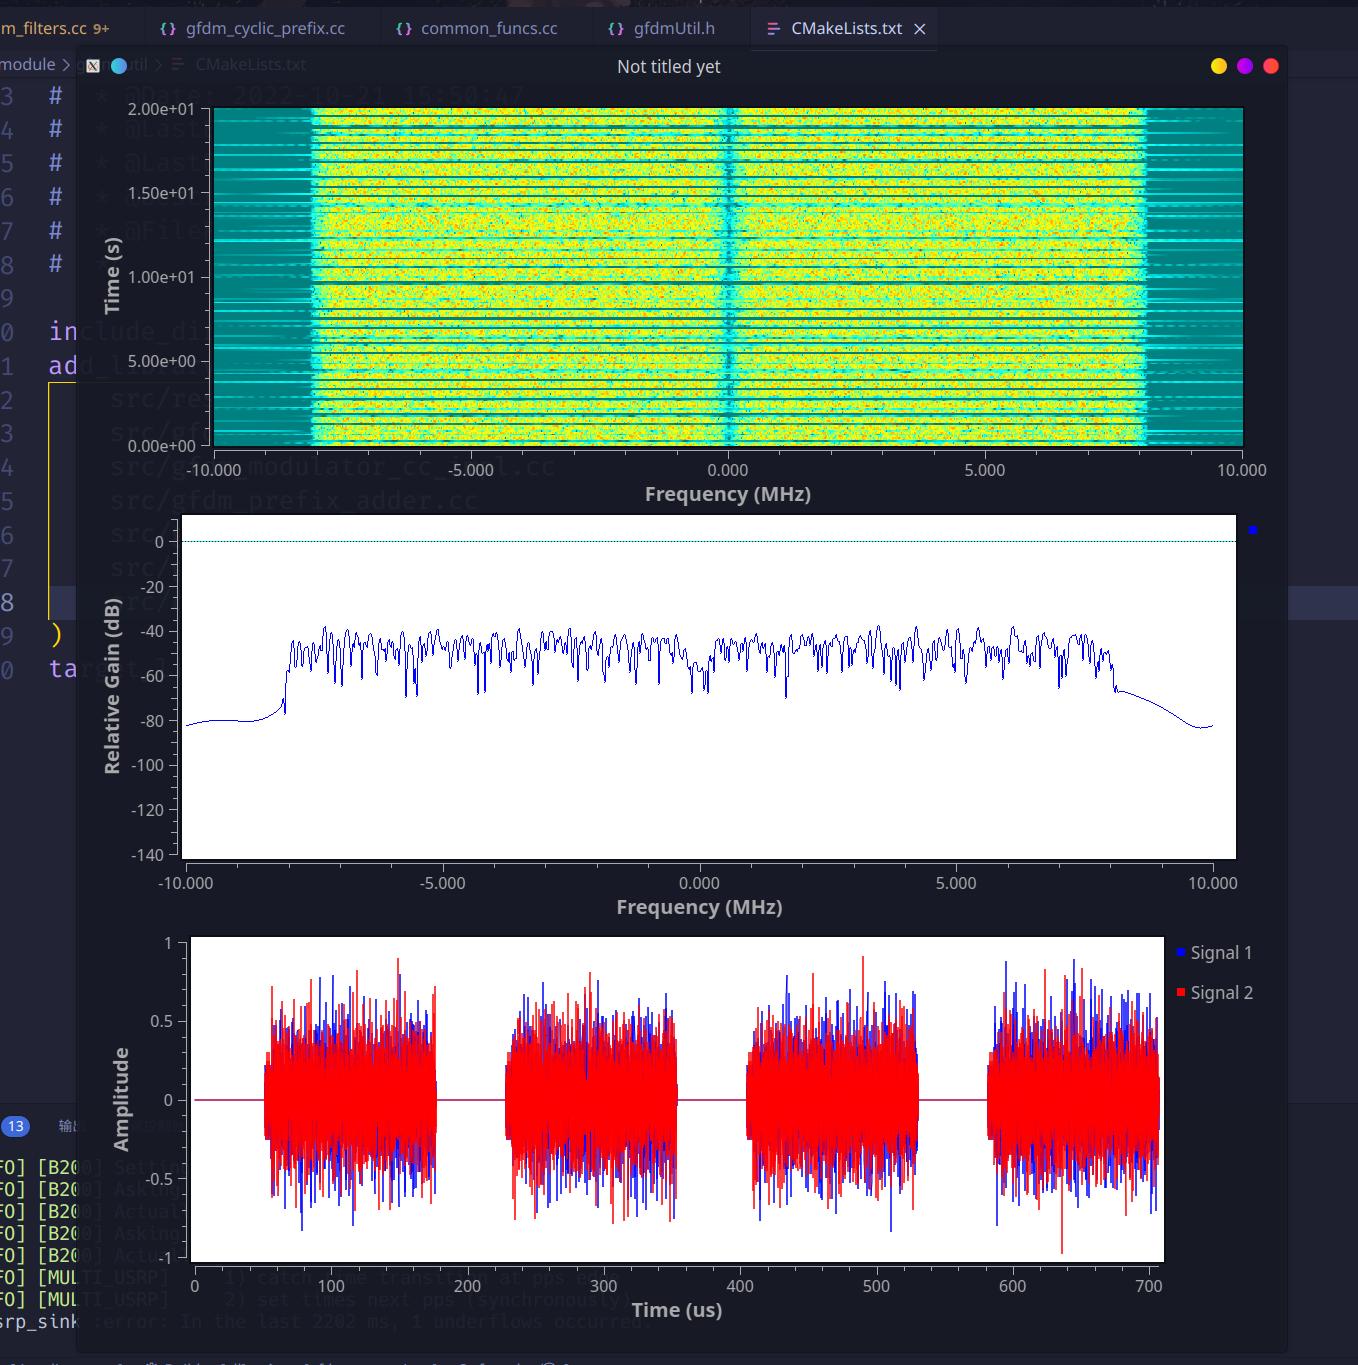Click inside the waterfall spectrogram plot
The height and width of the screenshot is (1365, 1358).
tap(727, 277)
